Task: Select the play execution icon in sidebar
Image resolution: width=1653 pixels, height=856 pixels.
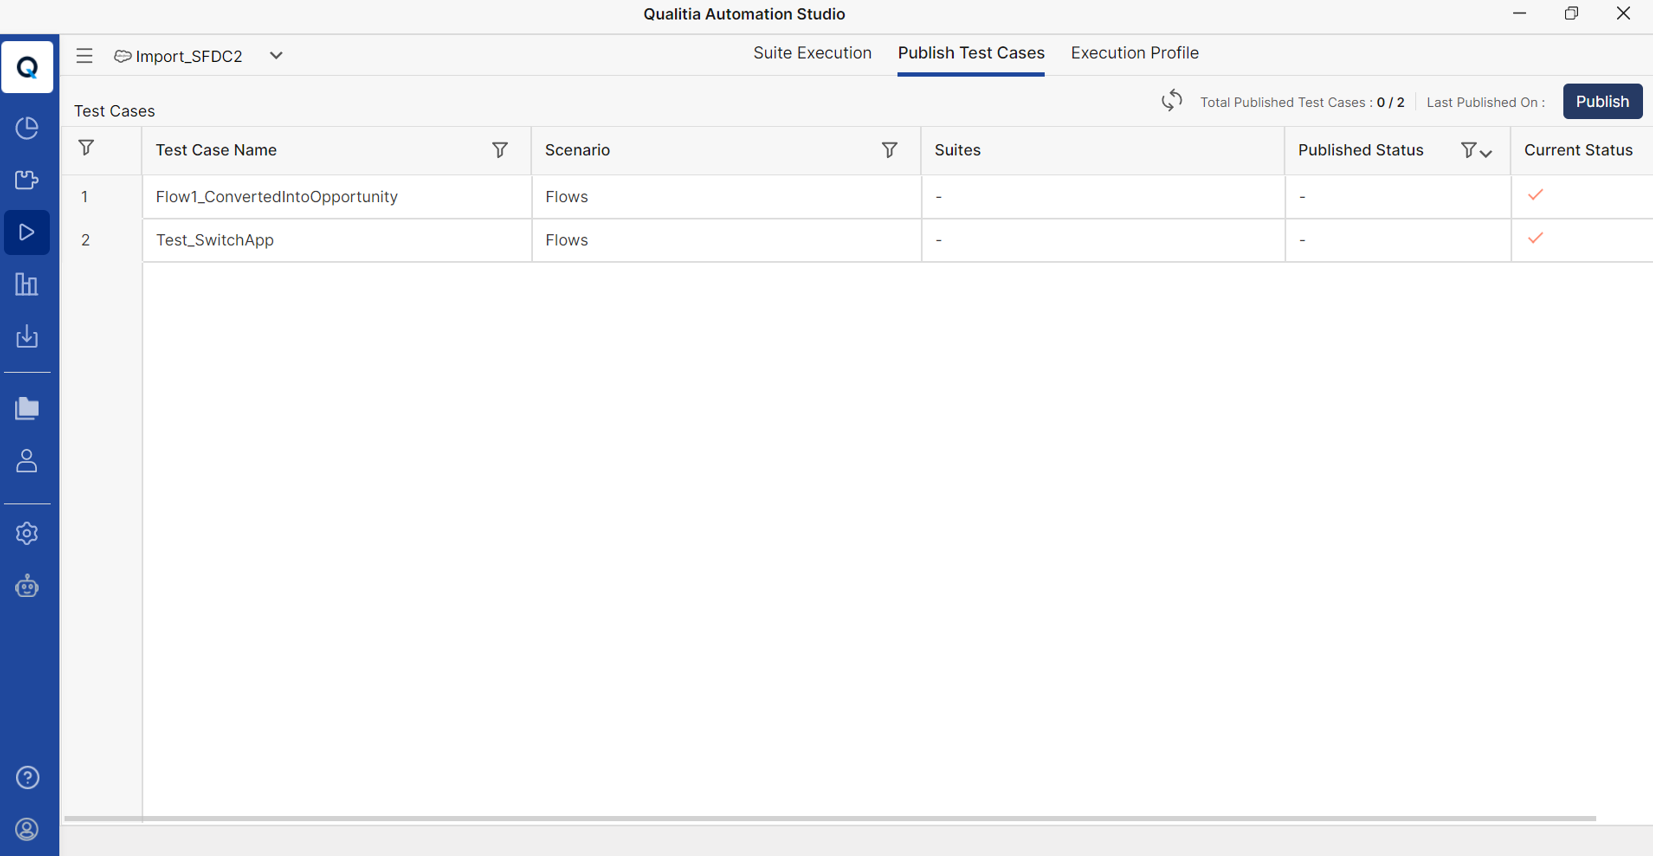Action: (x=27, y=232)
